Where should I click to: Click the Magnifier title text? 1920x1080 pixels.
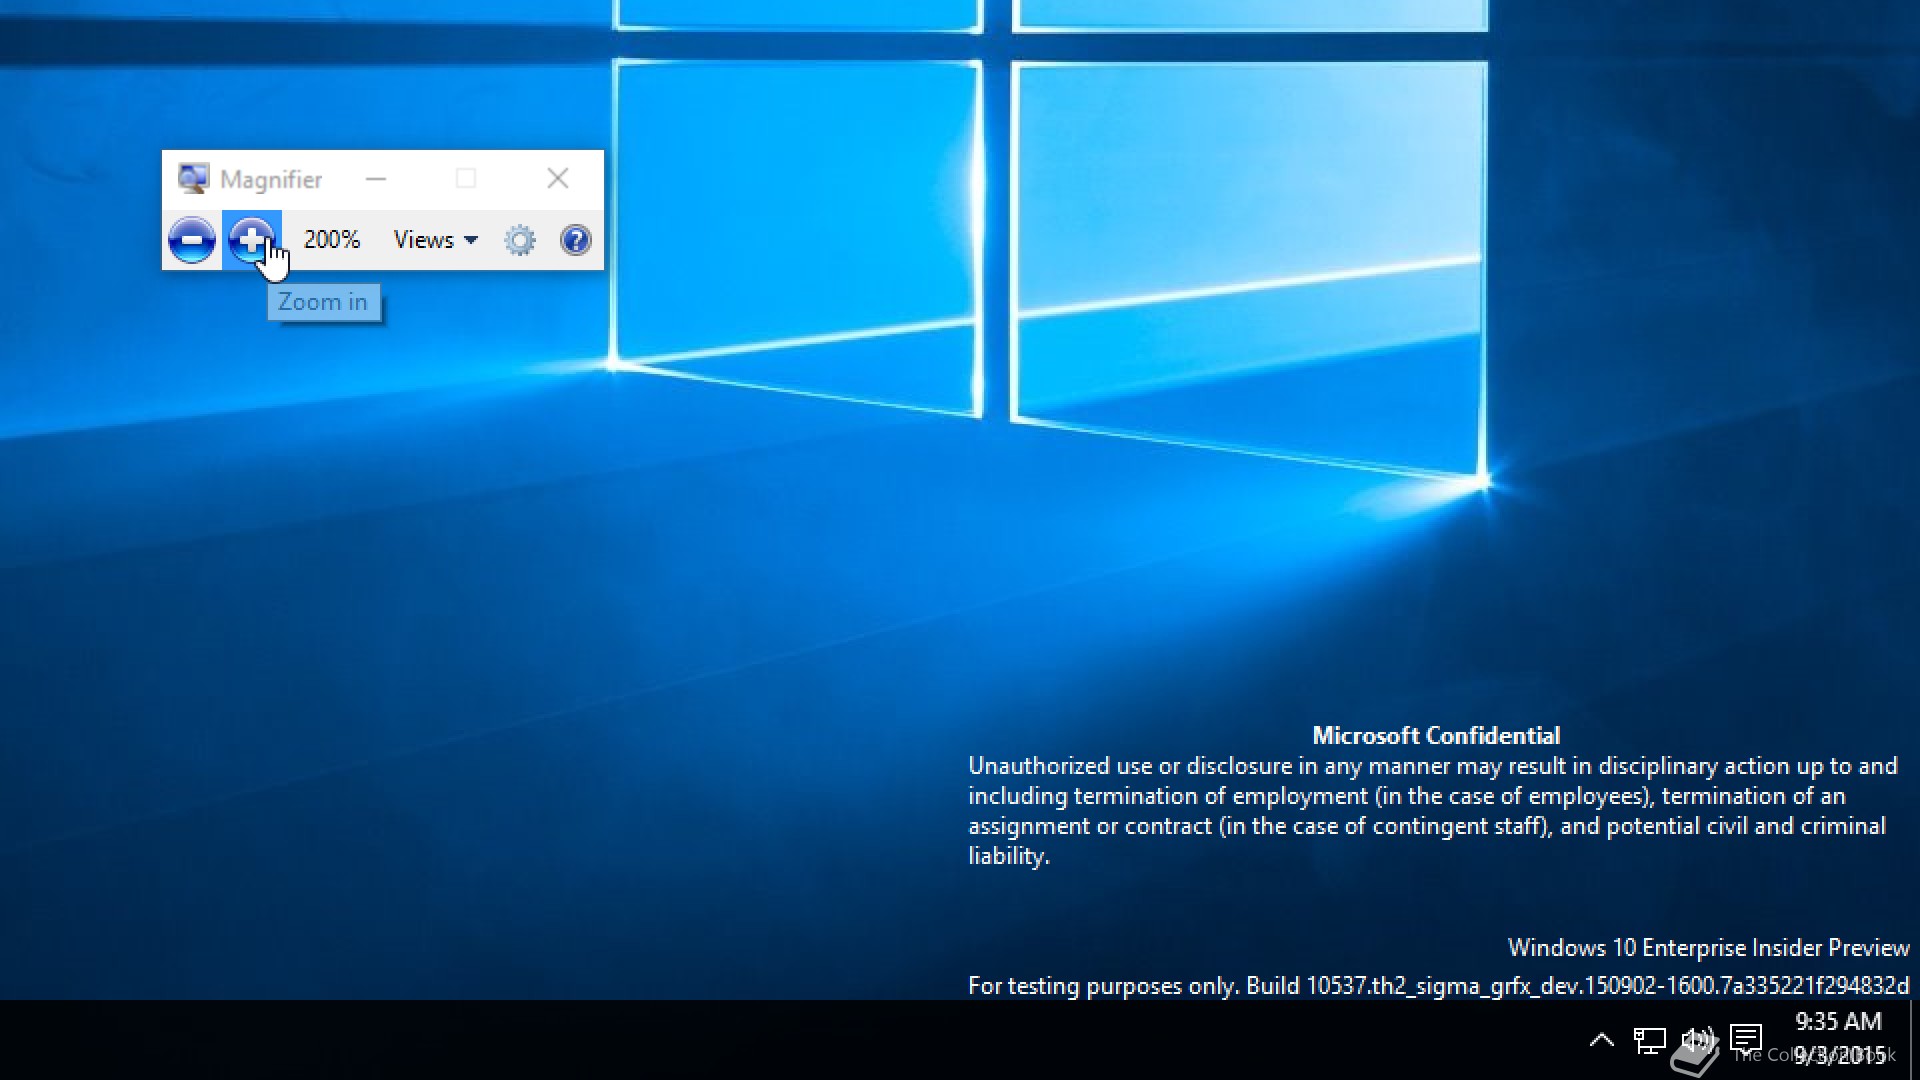pyautogui.click(x=271, y=180)
